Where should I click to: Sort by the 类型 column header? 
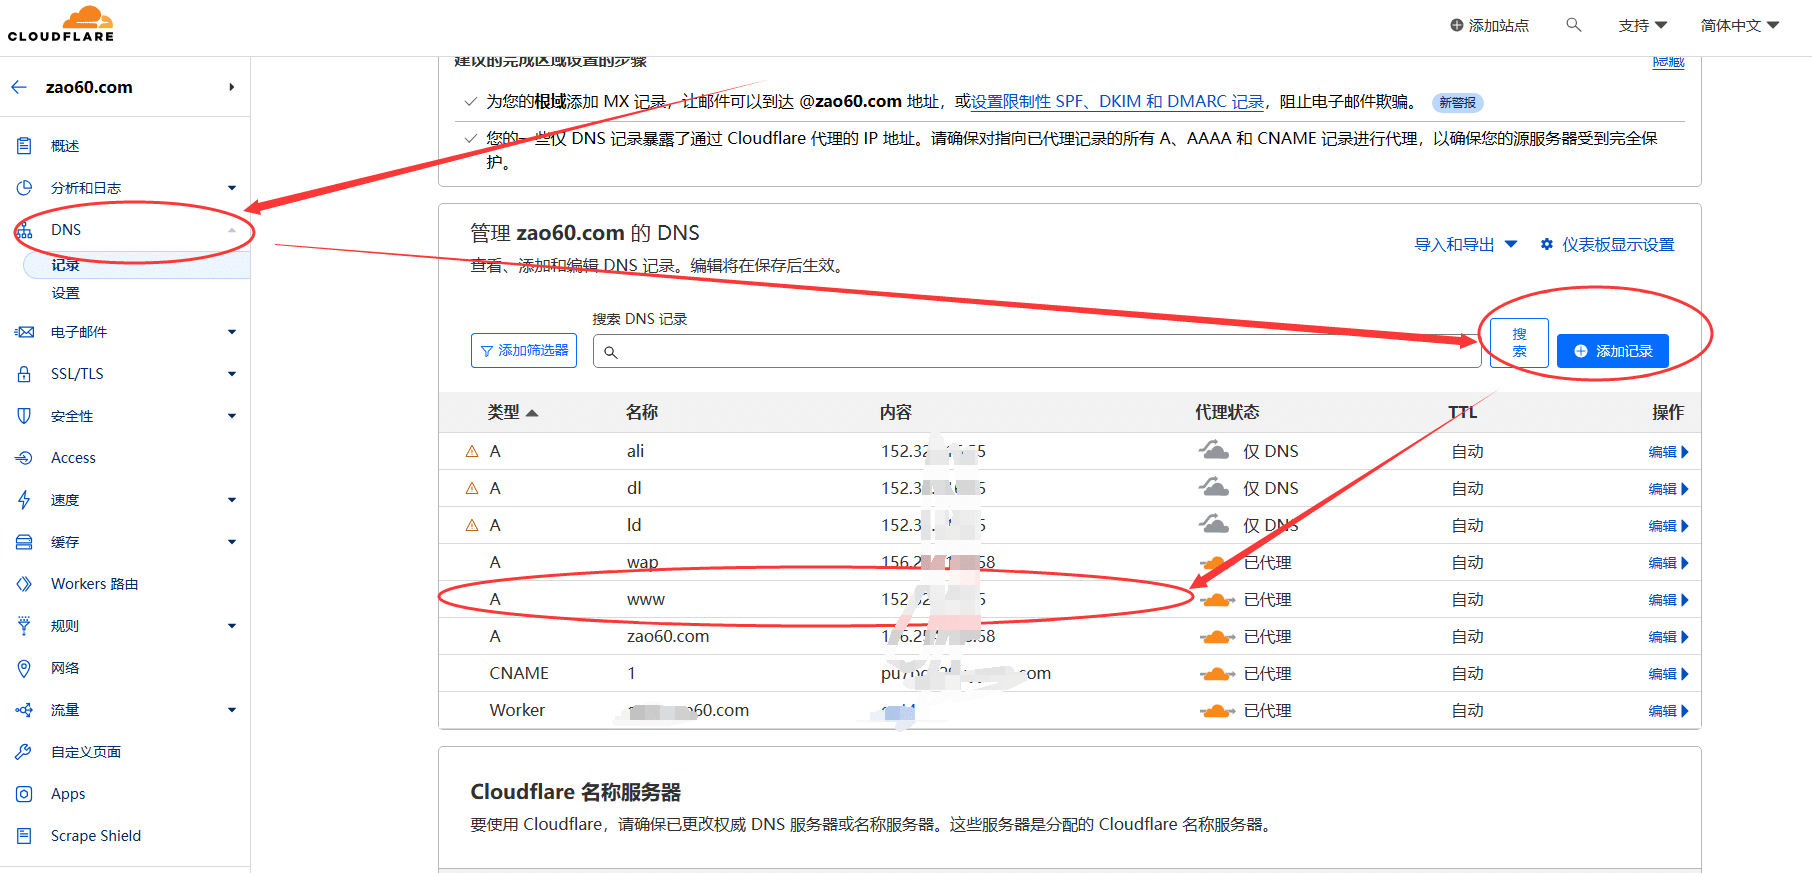(x=512, y=412)
